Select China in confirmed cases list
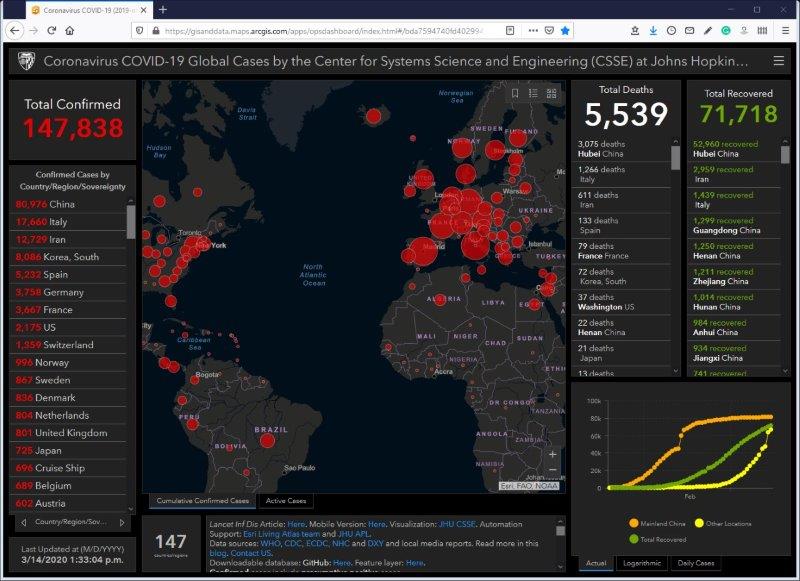Image resolution: width=800 pixels, height=581 pixels. [68, 204]
